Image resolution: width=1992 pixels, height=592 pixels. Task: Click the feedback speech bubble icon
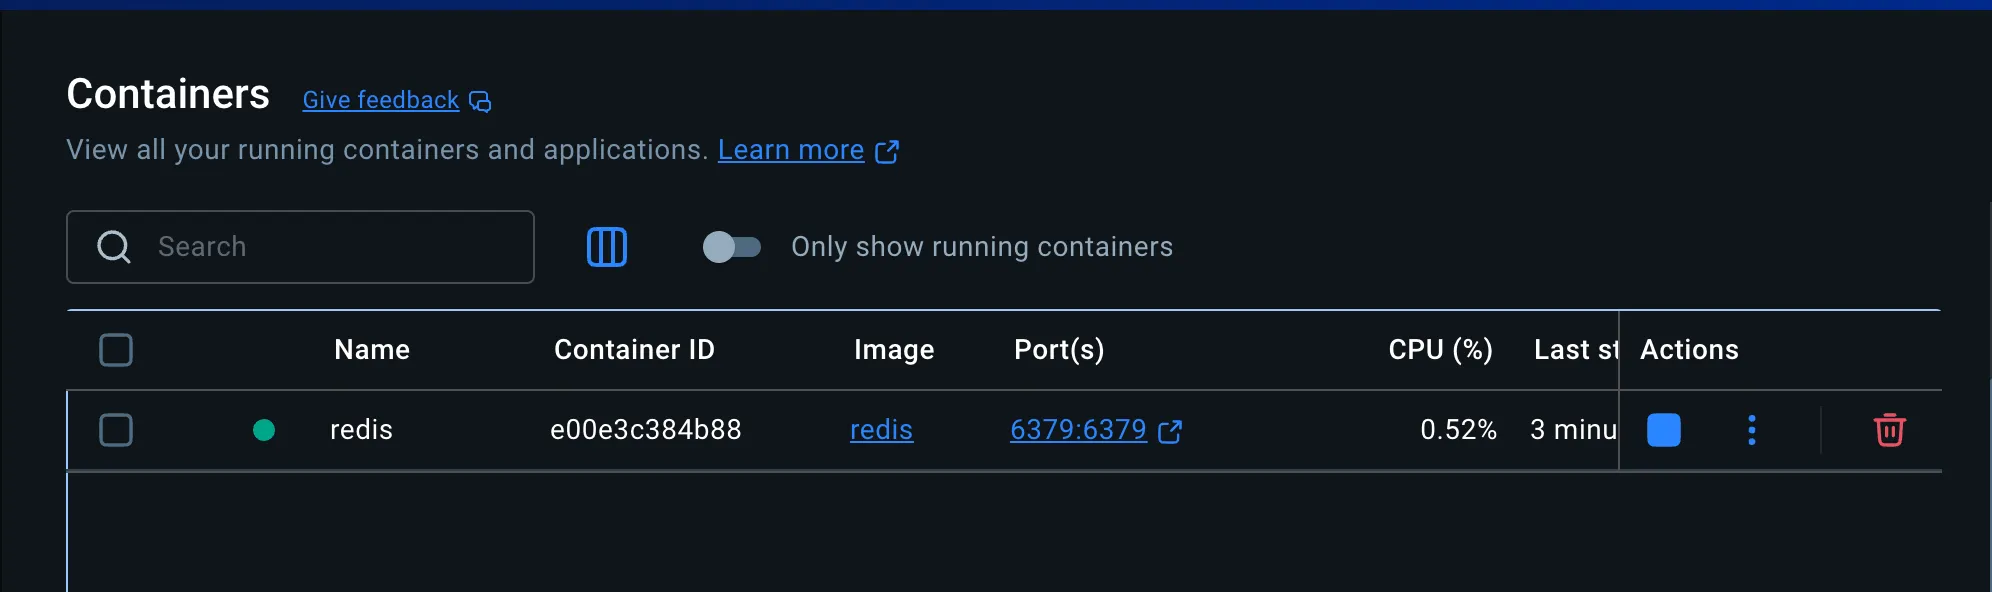[x=480, y=101]
